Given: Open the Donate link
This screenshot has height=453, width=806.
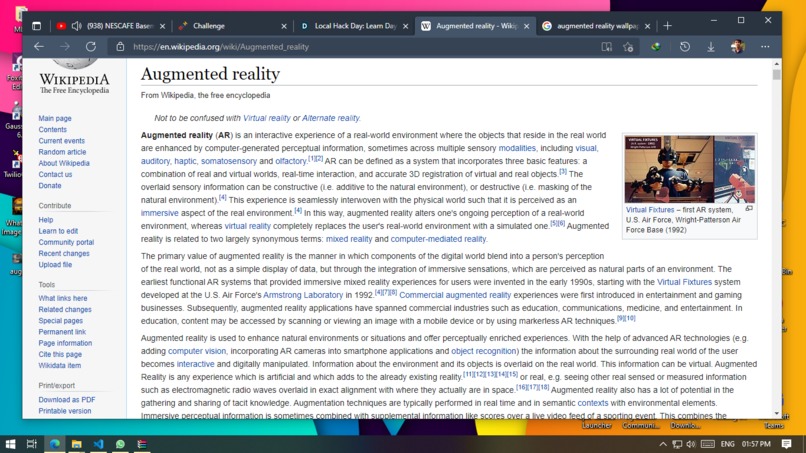Looking at the screenshot, I should (50, 186).
